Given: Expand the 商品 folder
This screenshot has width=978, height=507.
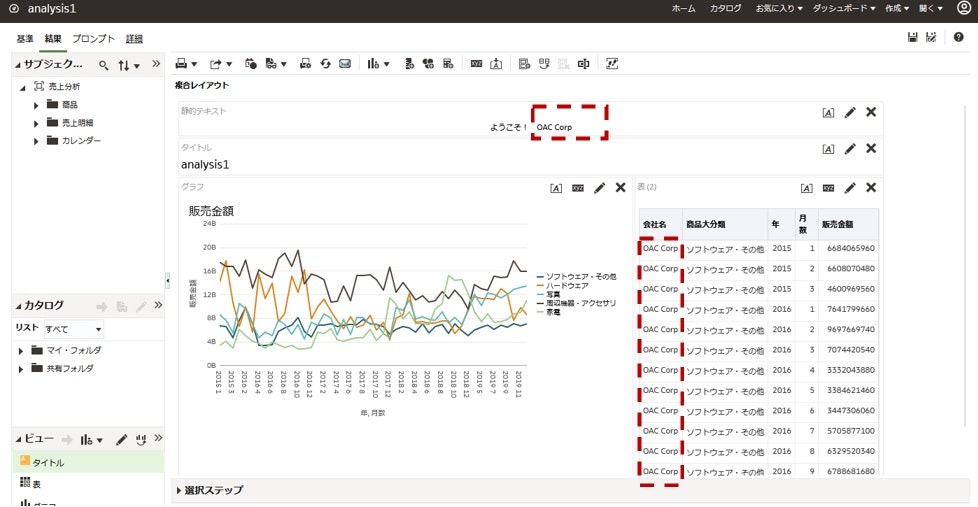Looking at the screenshot, I should click(36, 105).
